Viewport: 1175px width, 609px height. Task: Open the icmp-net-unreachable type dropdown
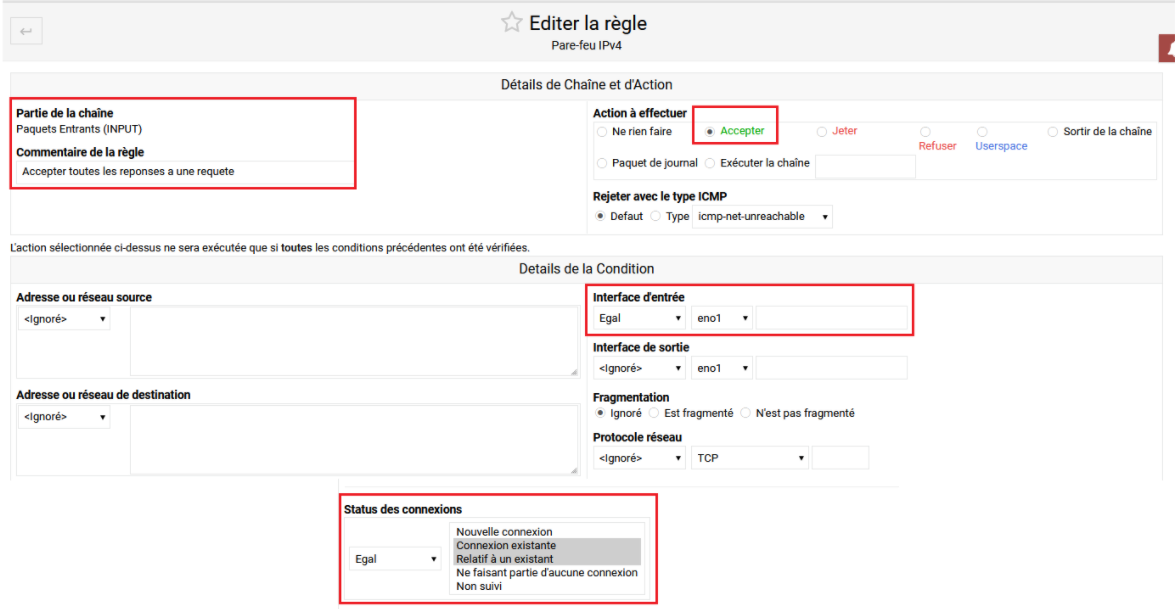(762, 216)
